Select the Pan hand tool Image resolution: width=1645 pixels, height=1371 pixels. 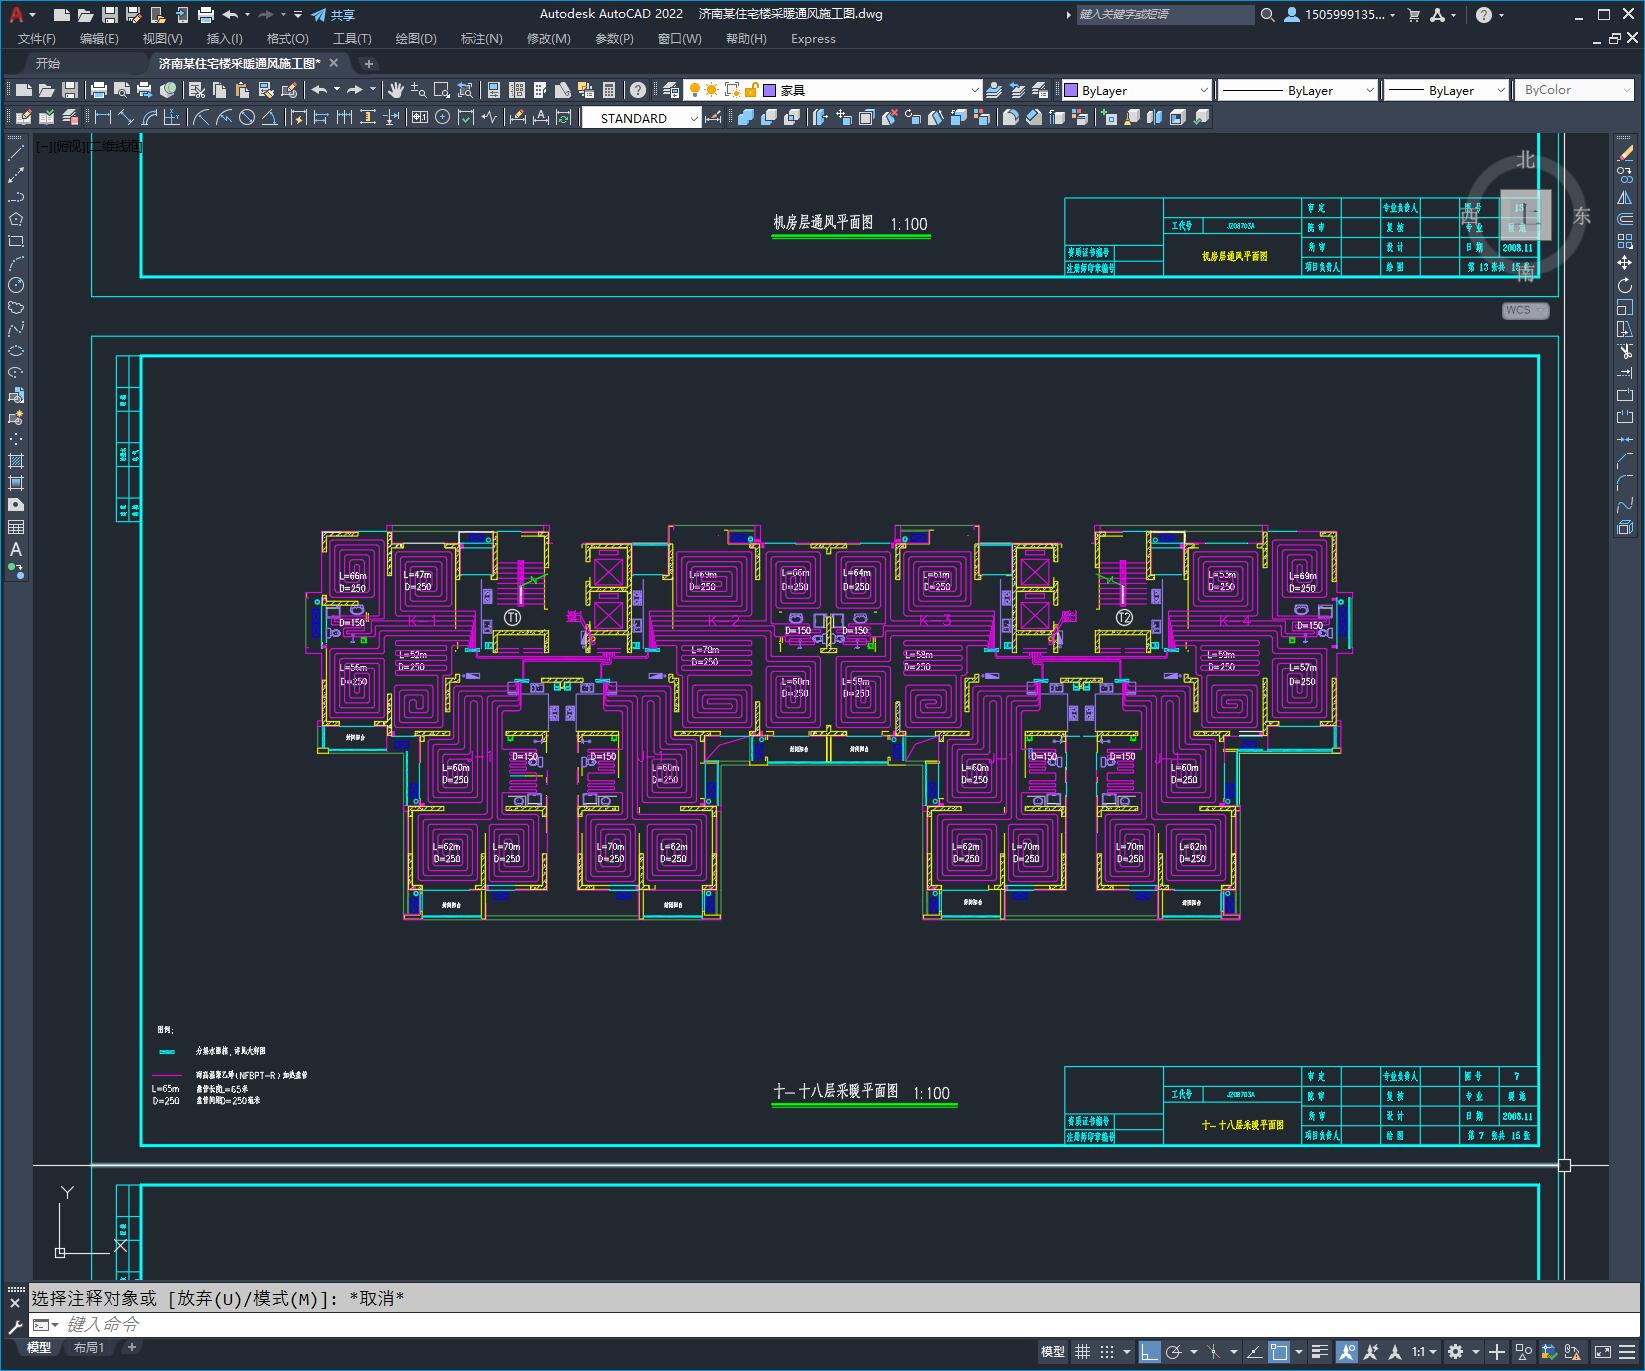click(396, 90)
